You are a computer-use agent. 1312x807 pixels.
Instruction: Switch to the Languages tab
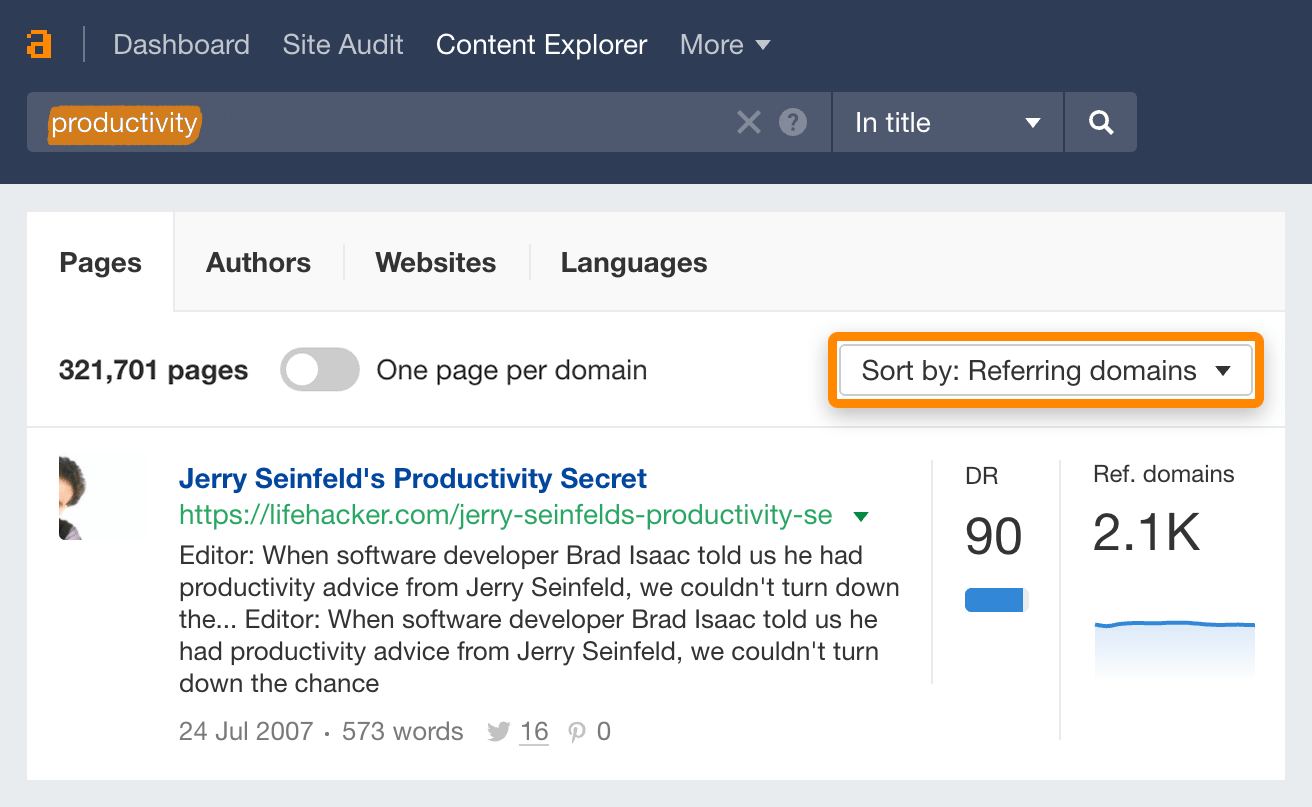pyautogui.click(x=633, y=263)
